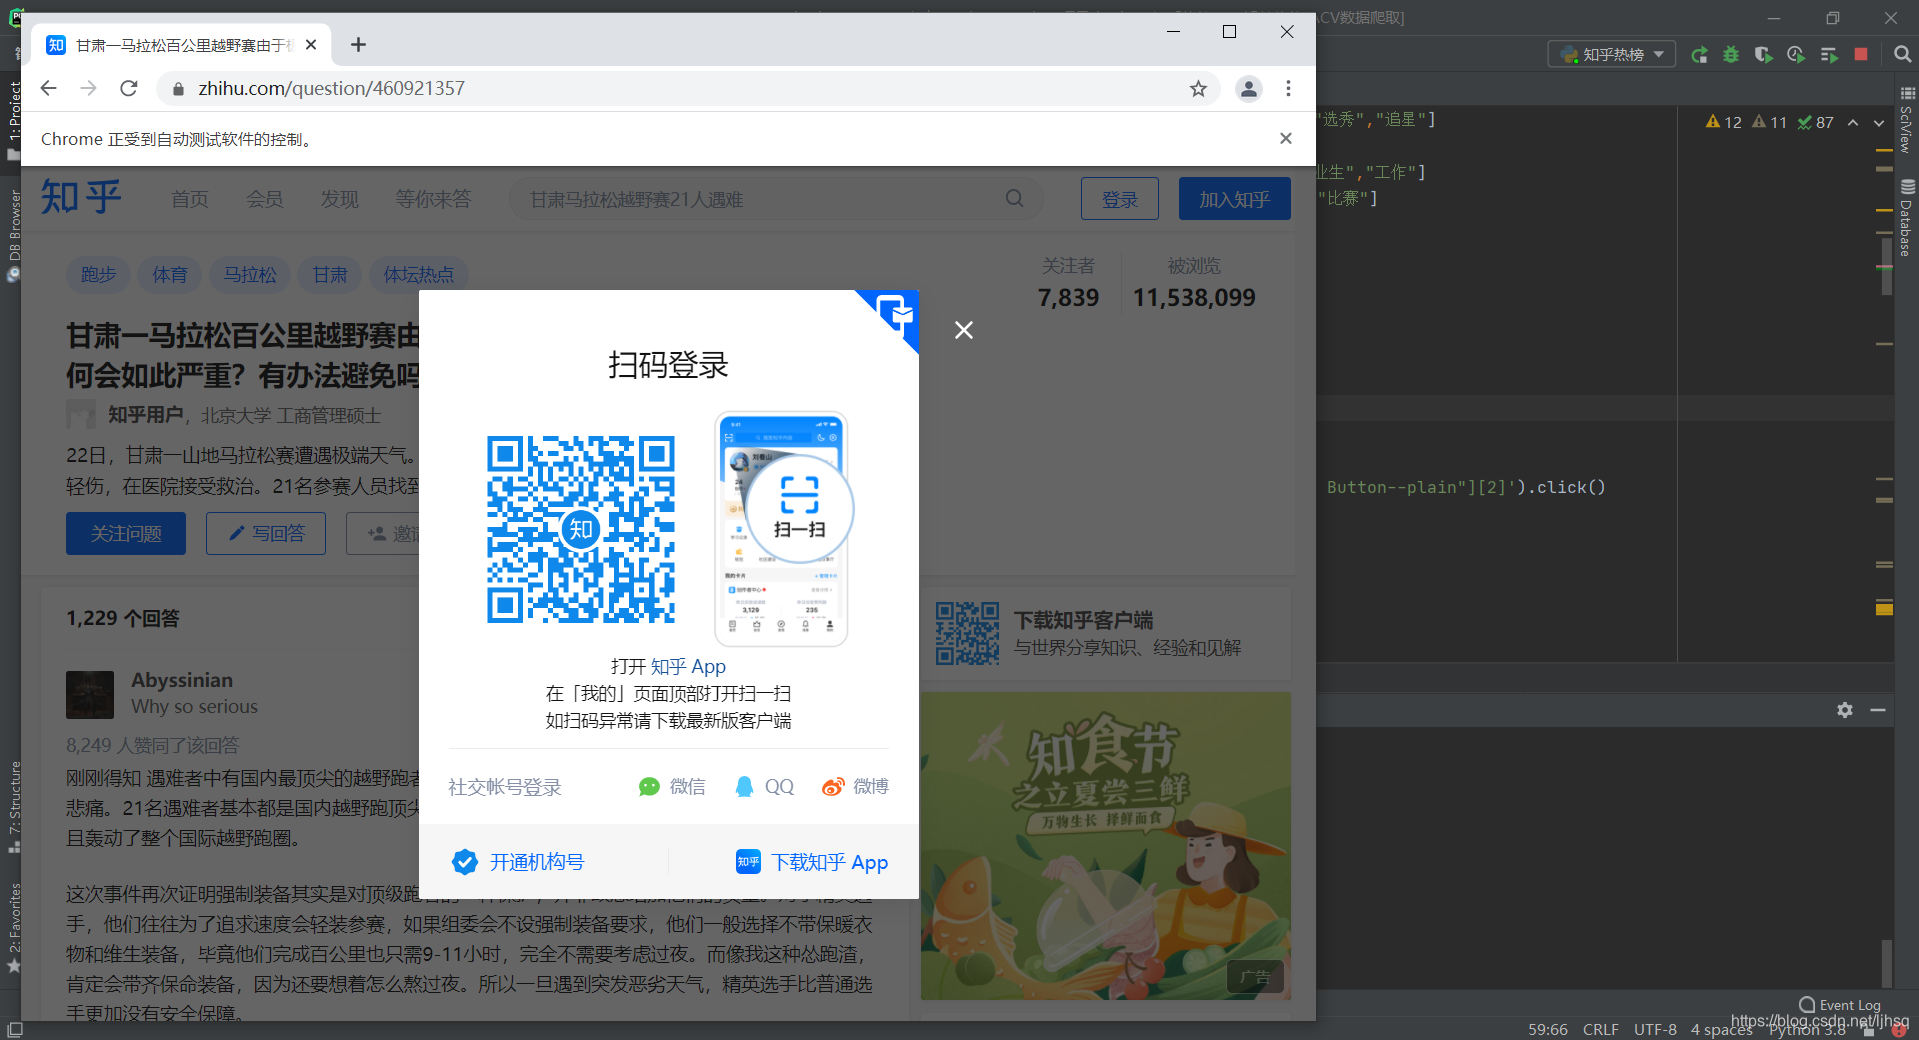This screenshot has width=1919, height=1040.
Task: Click the Debug bug icon in PyCharm
Action: point(1731,54)
